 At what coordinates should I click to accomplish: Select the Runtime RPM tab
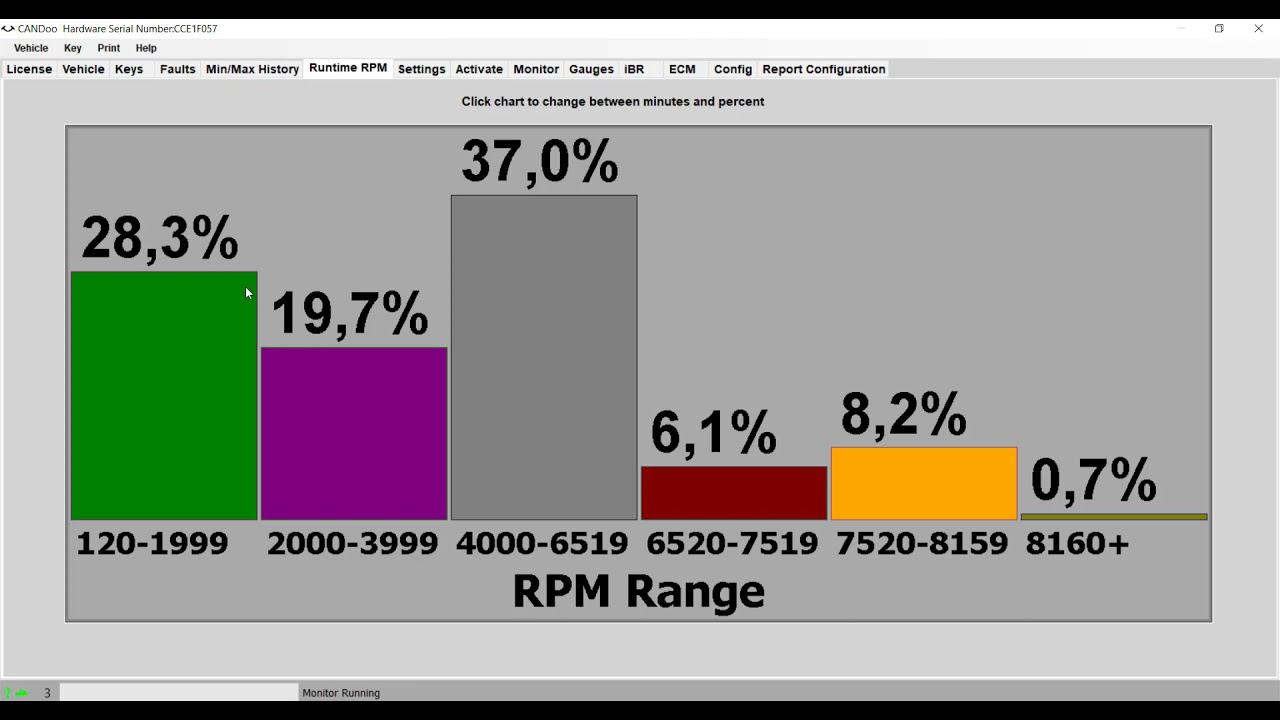(348, 68)
